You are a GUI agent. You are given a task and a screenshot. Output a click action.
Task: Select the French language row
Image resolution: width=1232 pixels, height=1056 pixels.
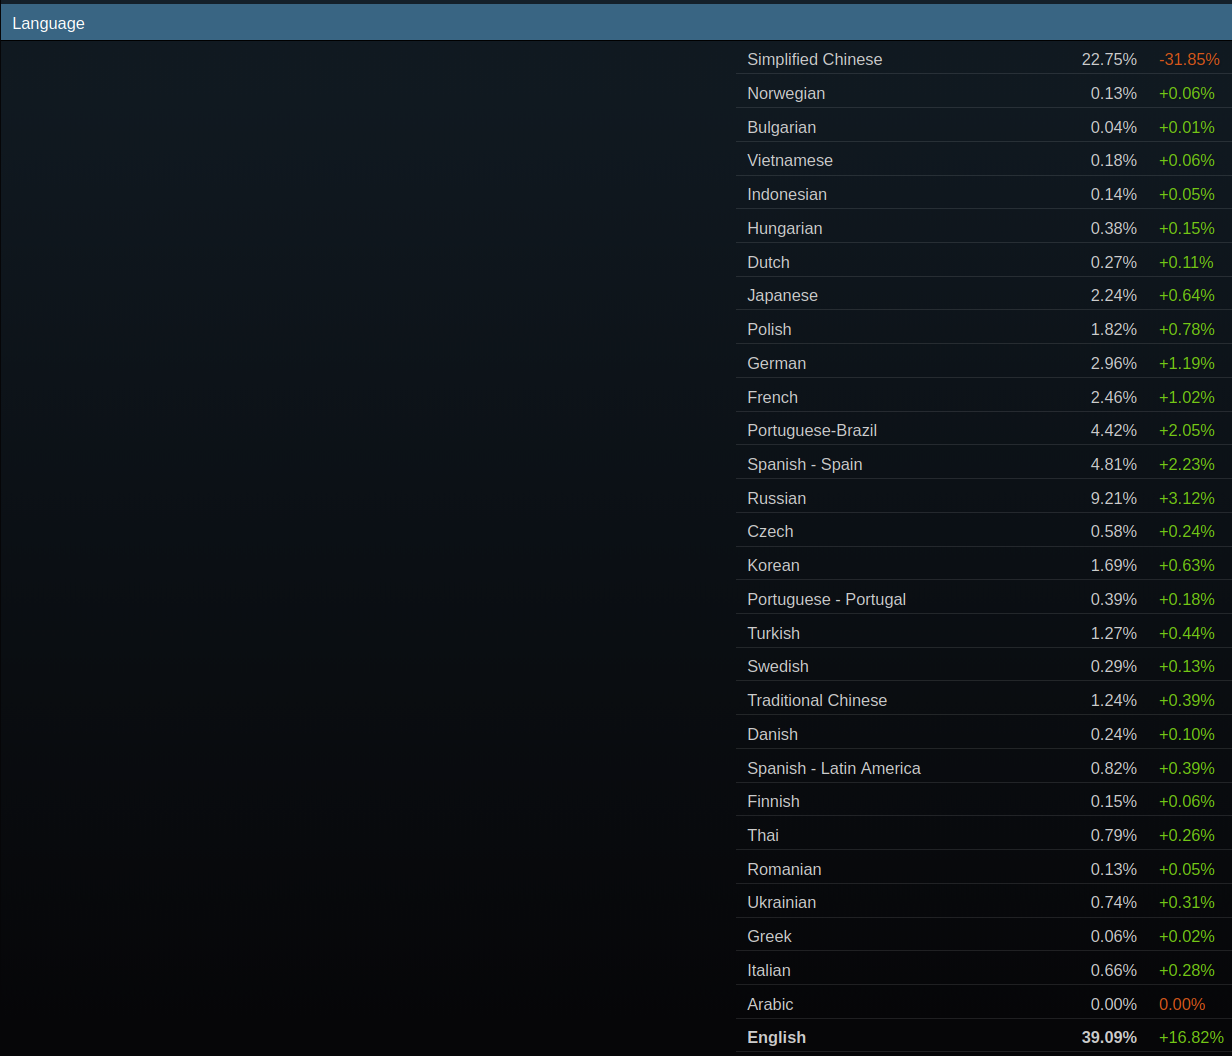tap(984, 397)
